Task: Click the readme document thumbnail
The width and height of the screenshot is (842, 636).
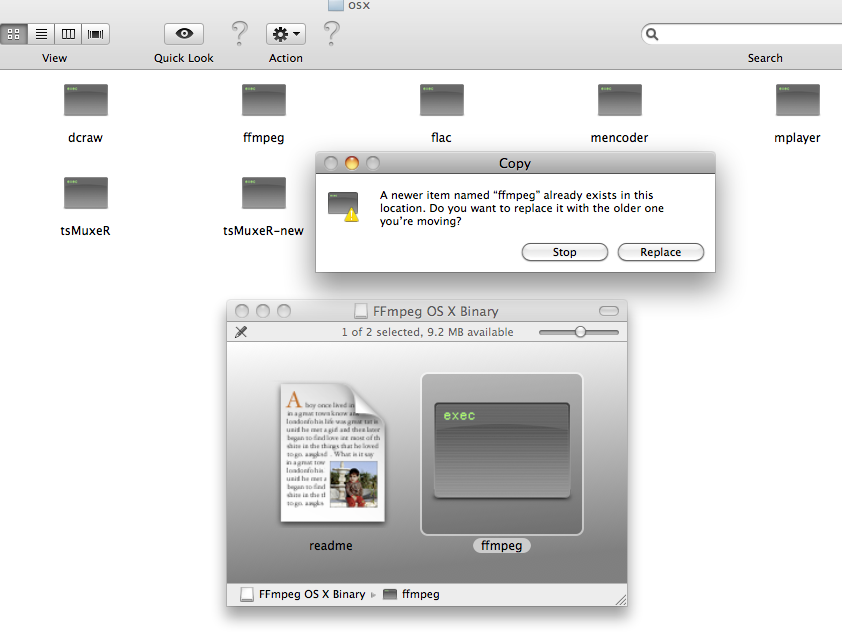Action: (332, 452)
